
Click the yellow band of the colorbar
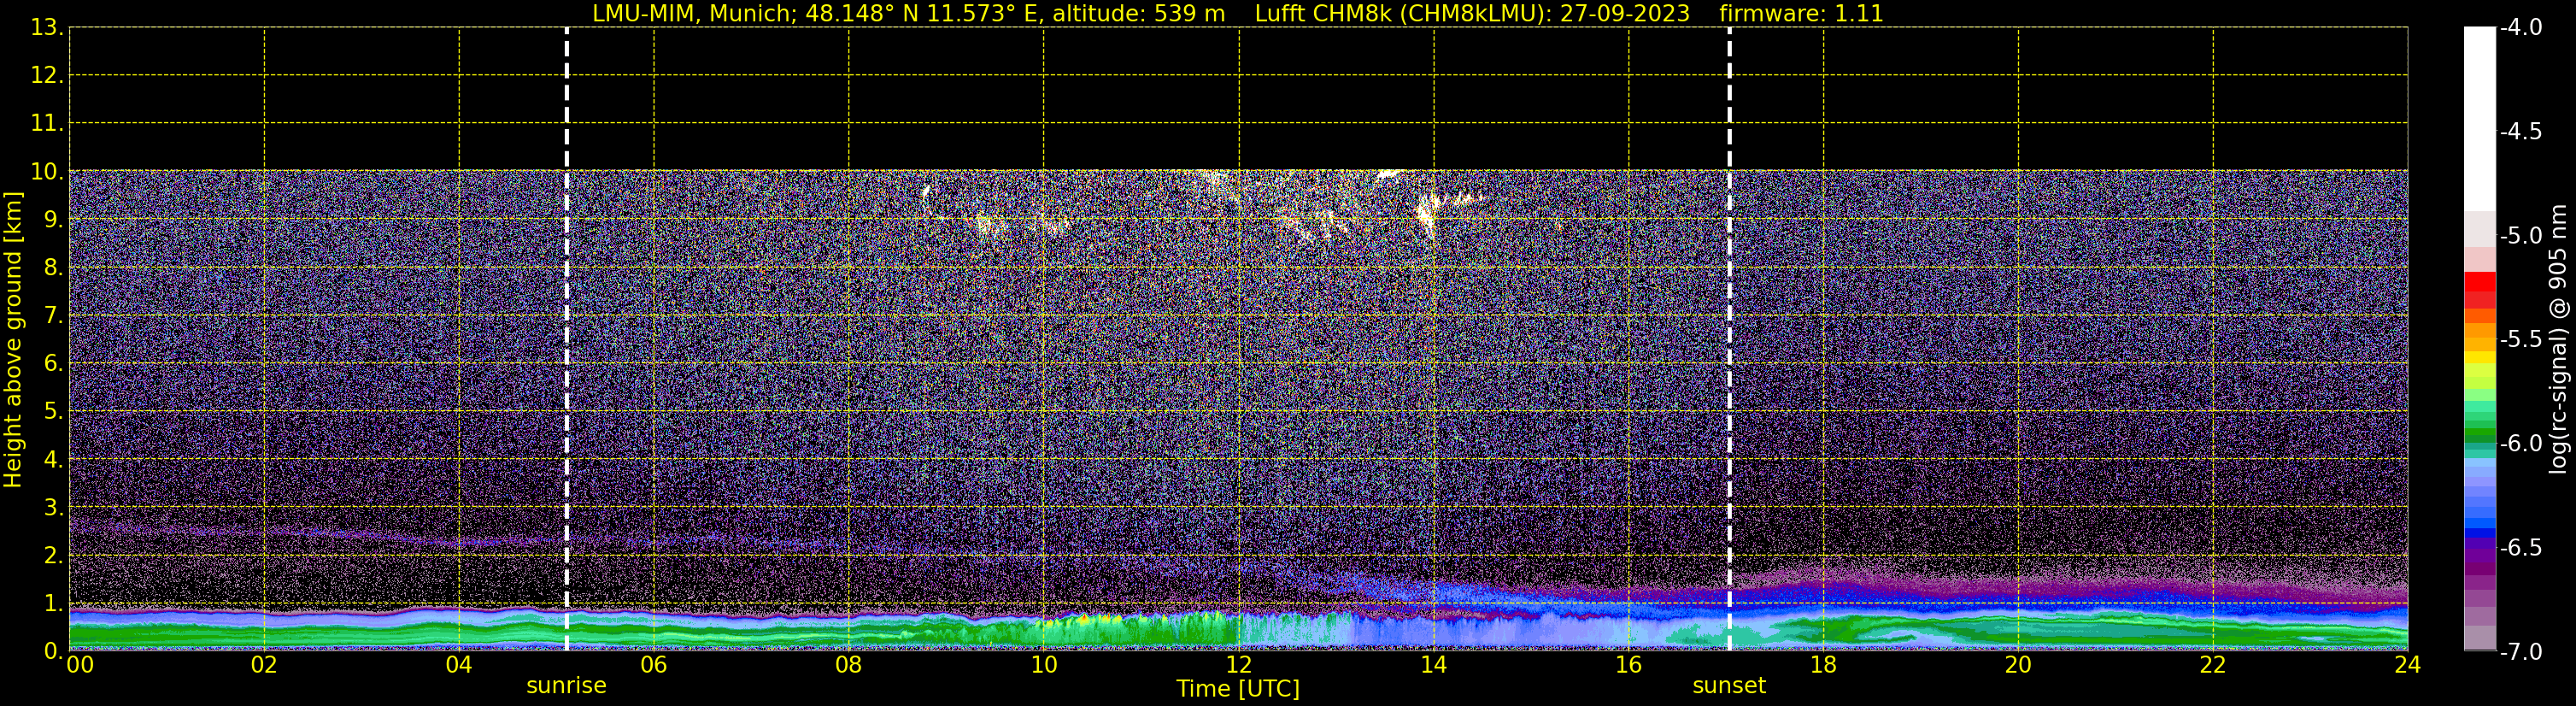[2480, 358]
